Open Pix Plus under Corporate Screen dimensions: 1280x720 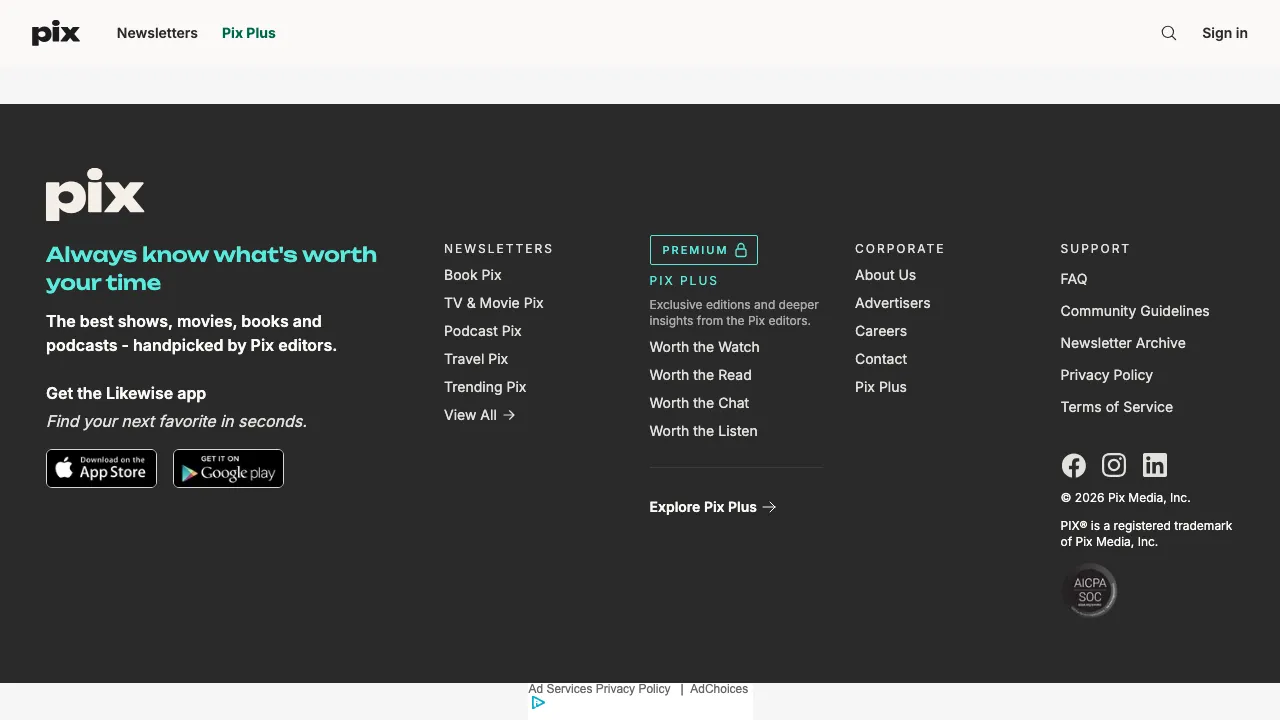point(881,387)
